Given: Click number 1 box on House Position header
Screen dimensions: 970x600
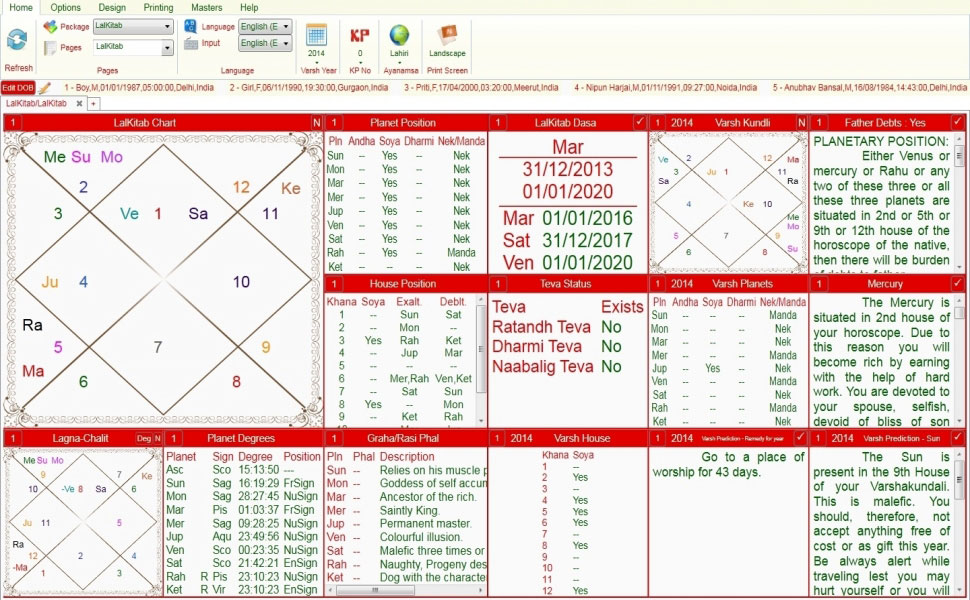Looking at the screenshot, I should (333, 283).
